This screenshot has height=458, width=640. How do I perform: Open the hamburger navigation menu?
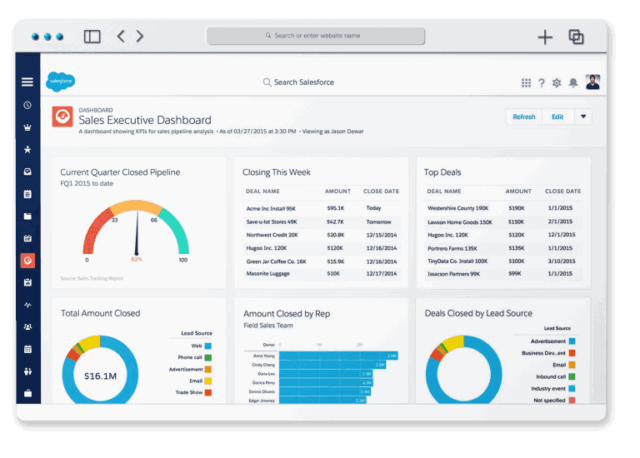27,82
